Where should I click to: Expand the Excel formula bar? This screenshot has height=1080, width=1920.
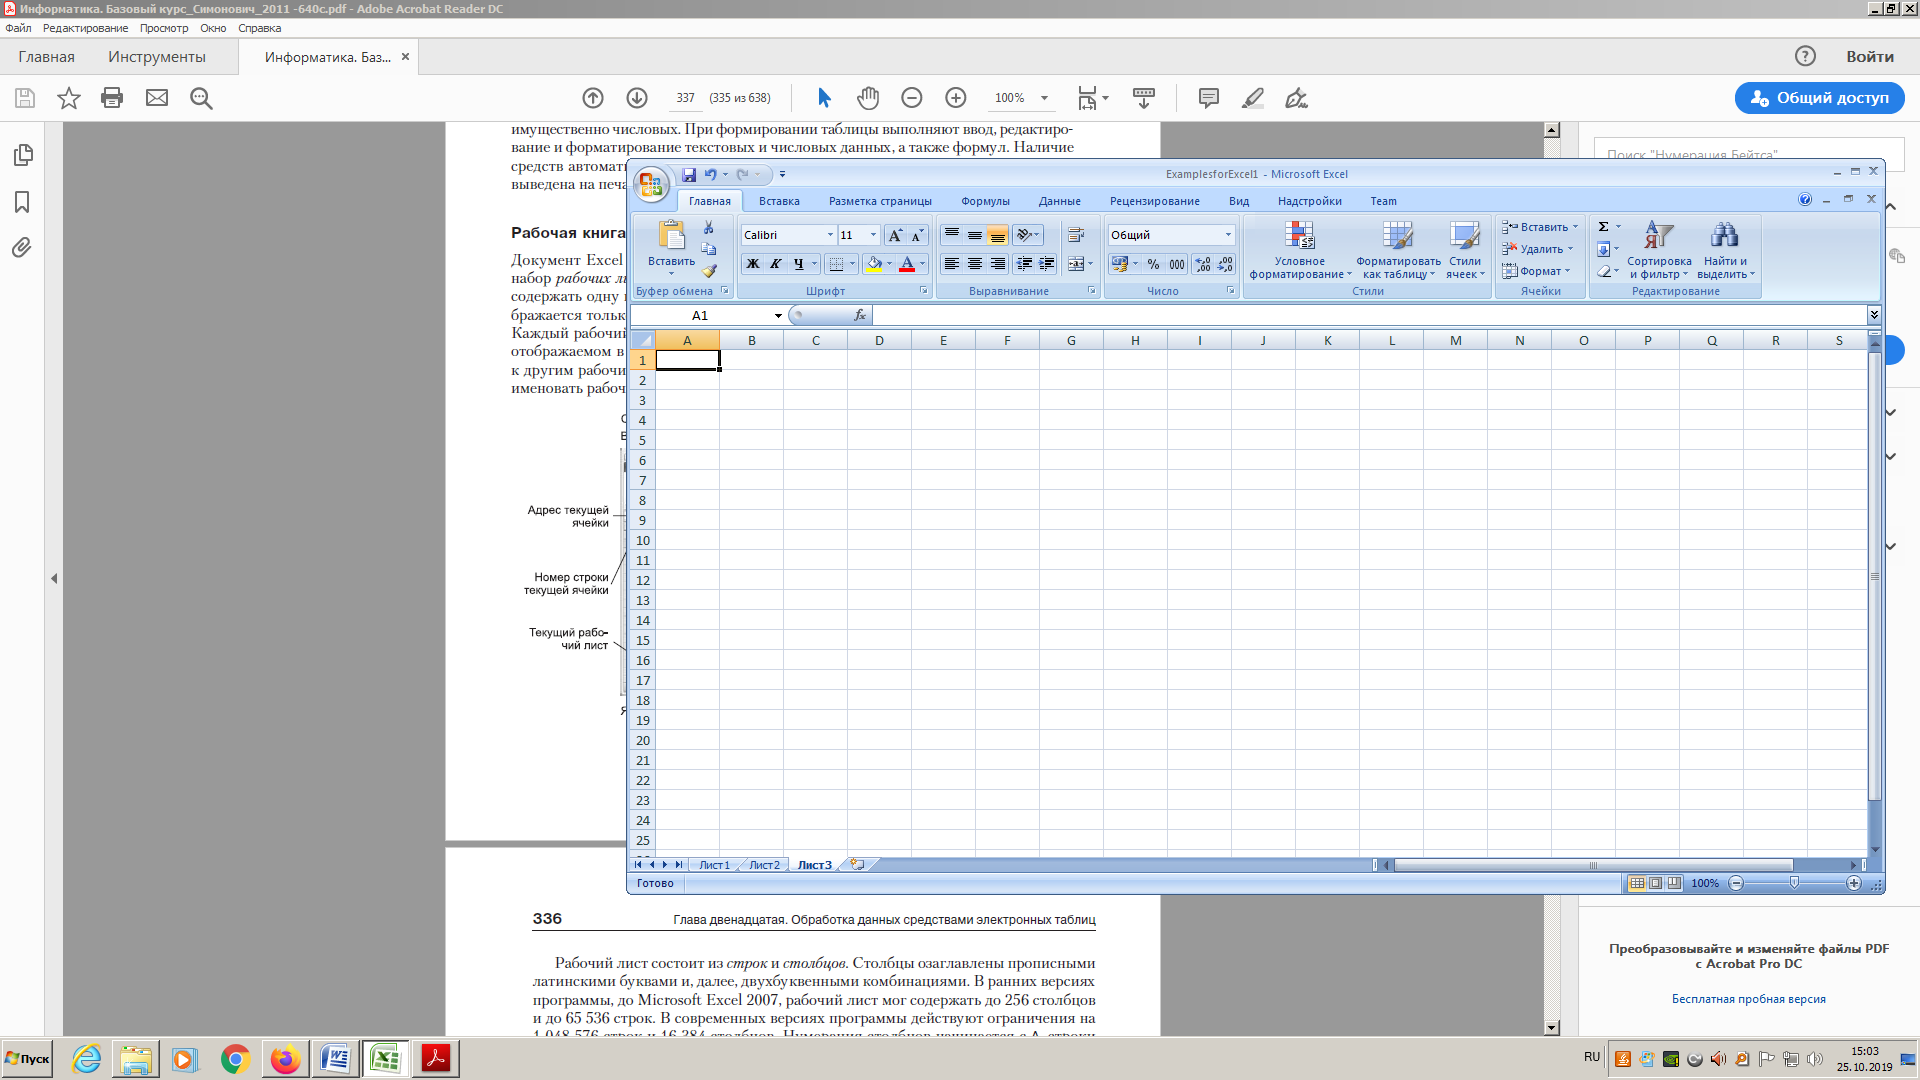(x=1874, y=315)
